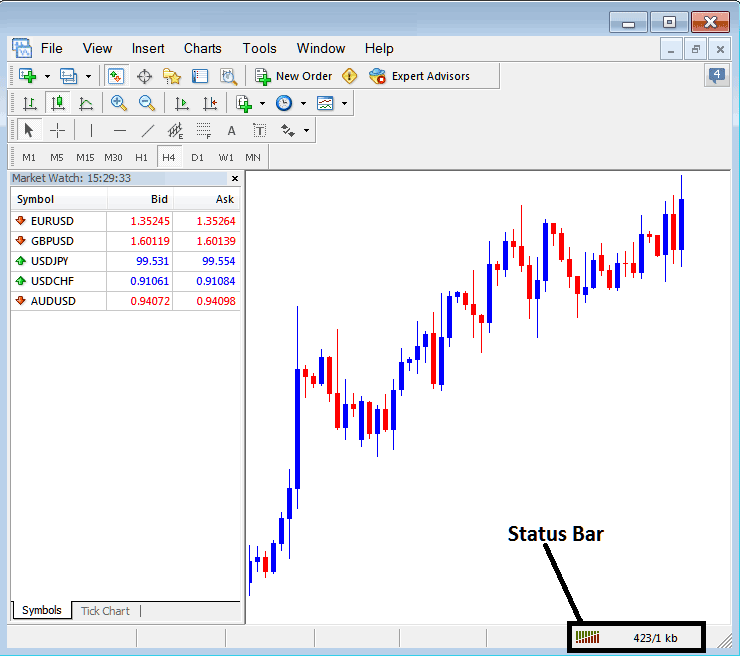Click the Zoom In magnifier icon

coord(118,103)
